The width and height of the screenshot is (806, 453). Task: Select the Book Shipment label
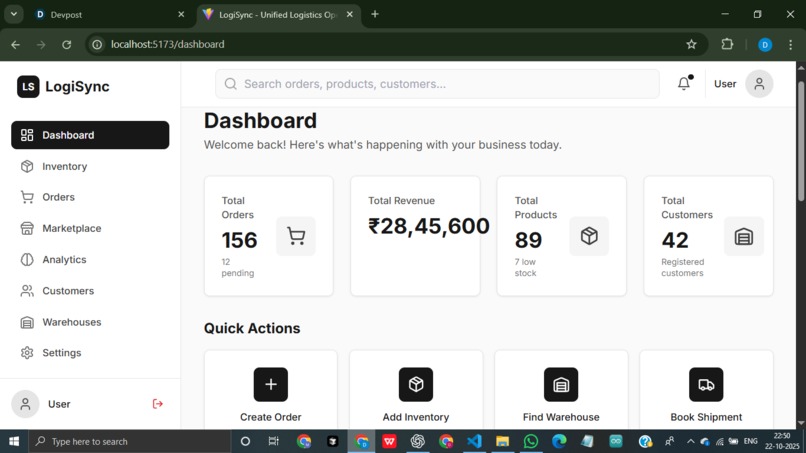706,417
